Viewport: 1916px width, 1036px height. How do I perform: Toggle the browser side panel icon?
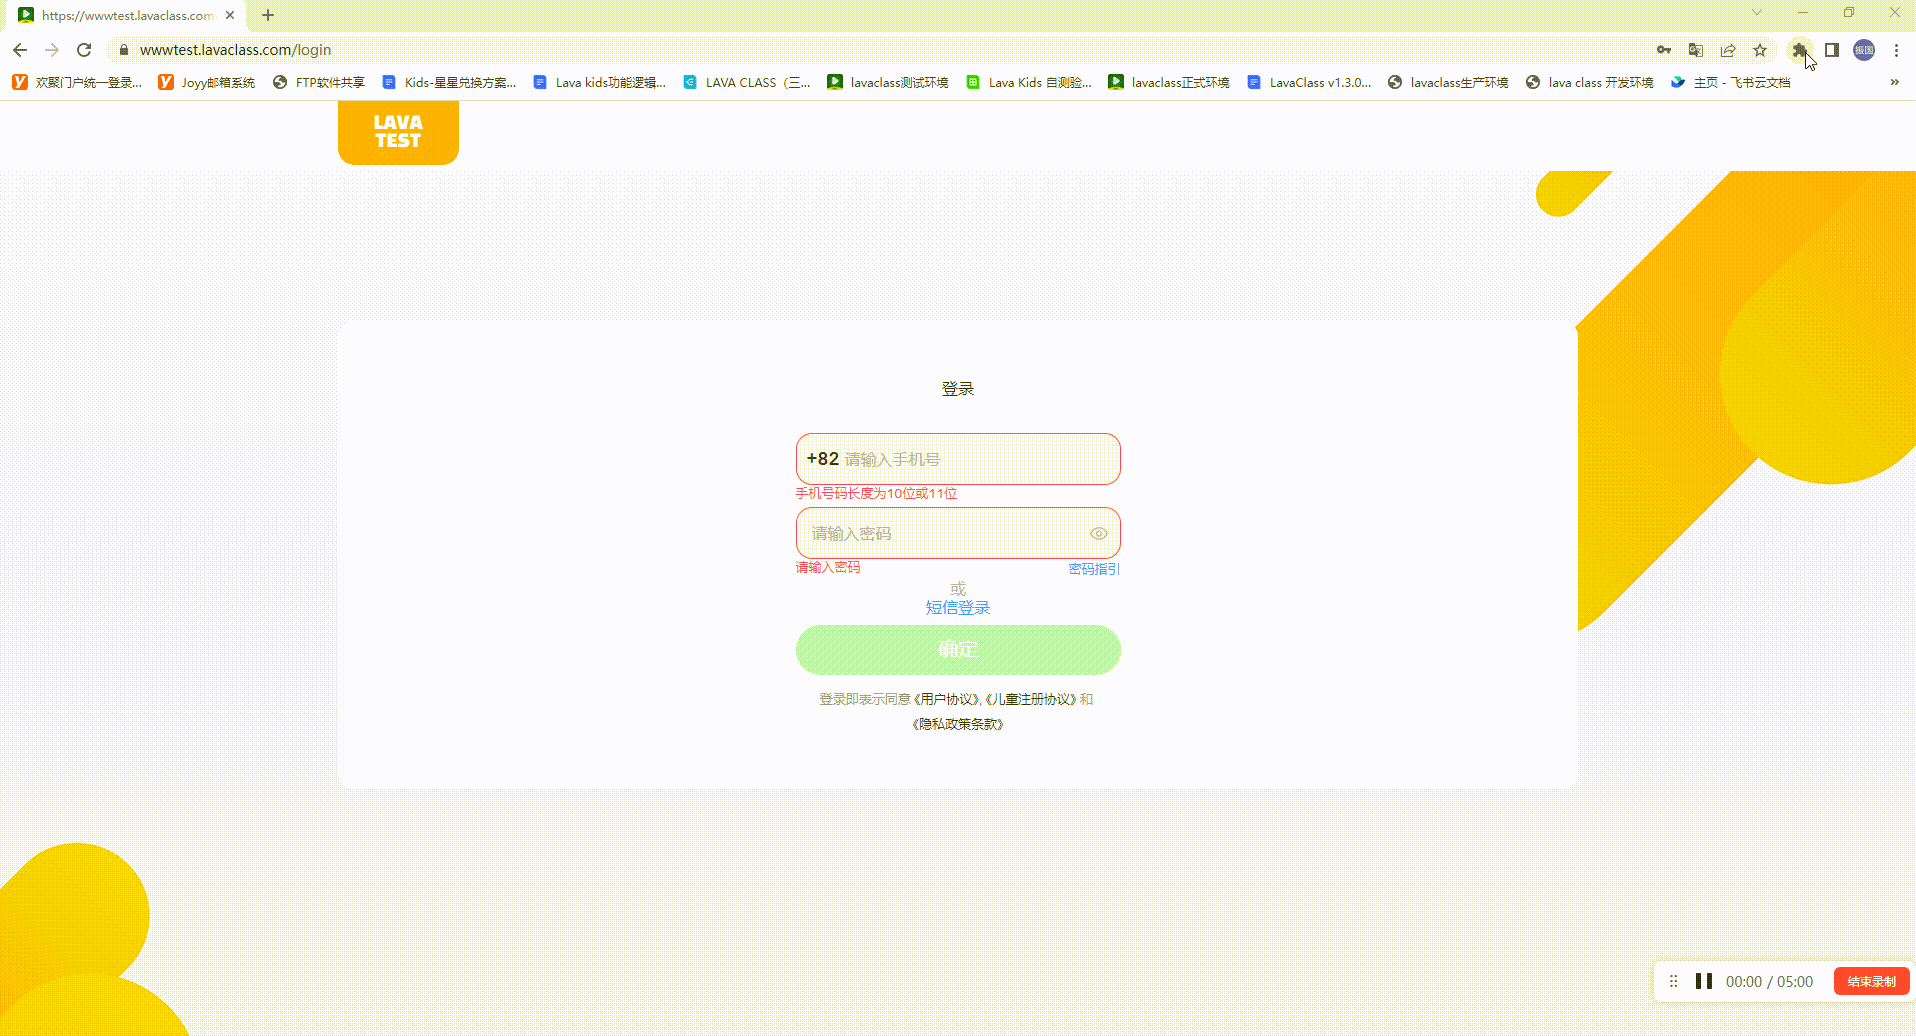coord(1832,50)
